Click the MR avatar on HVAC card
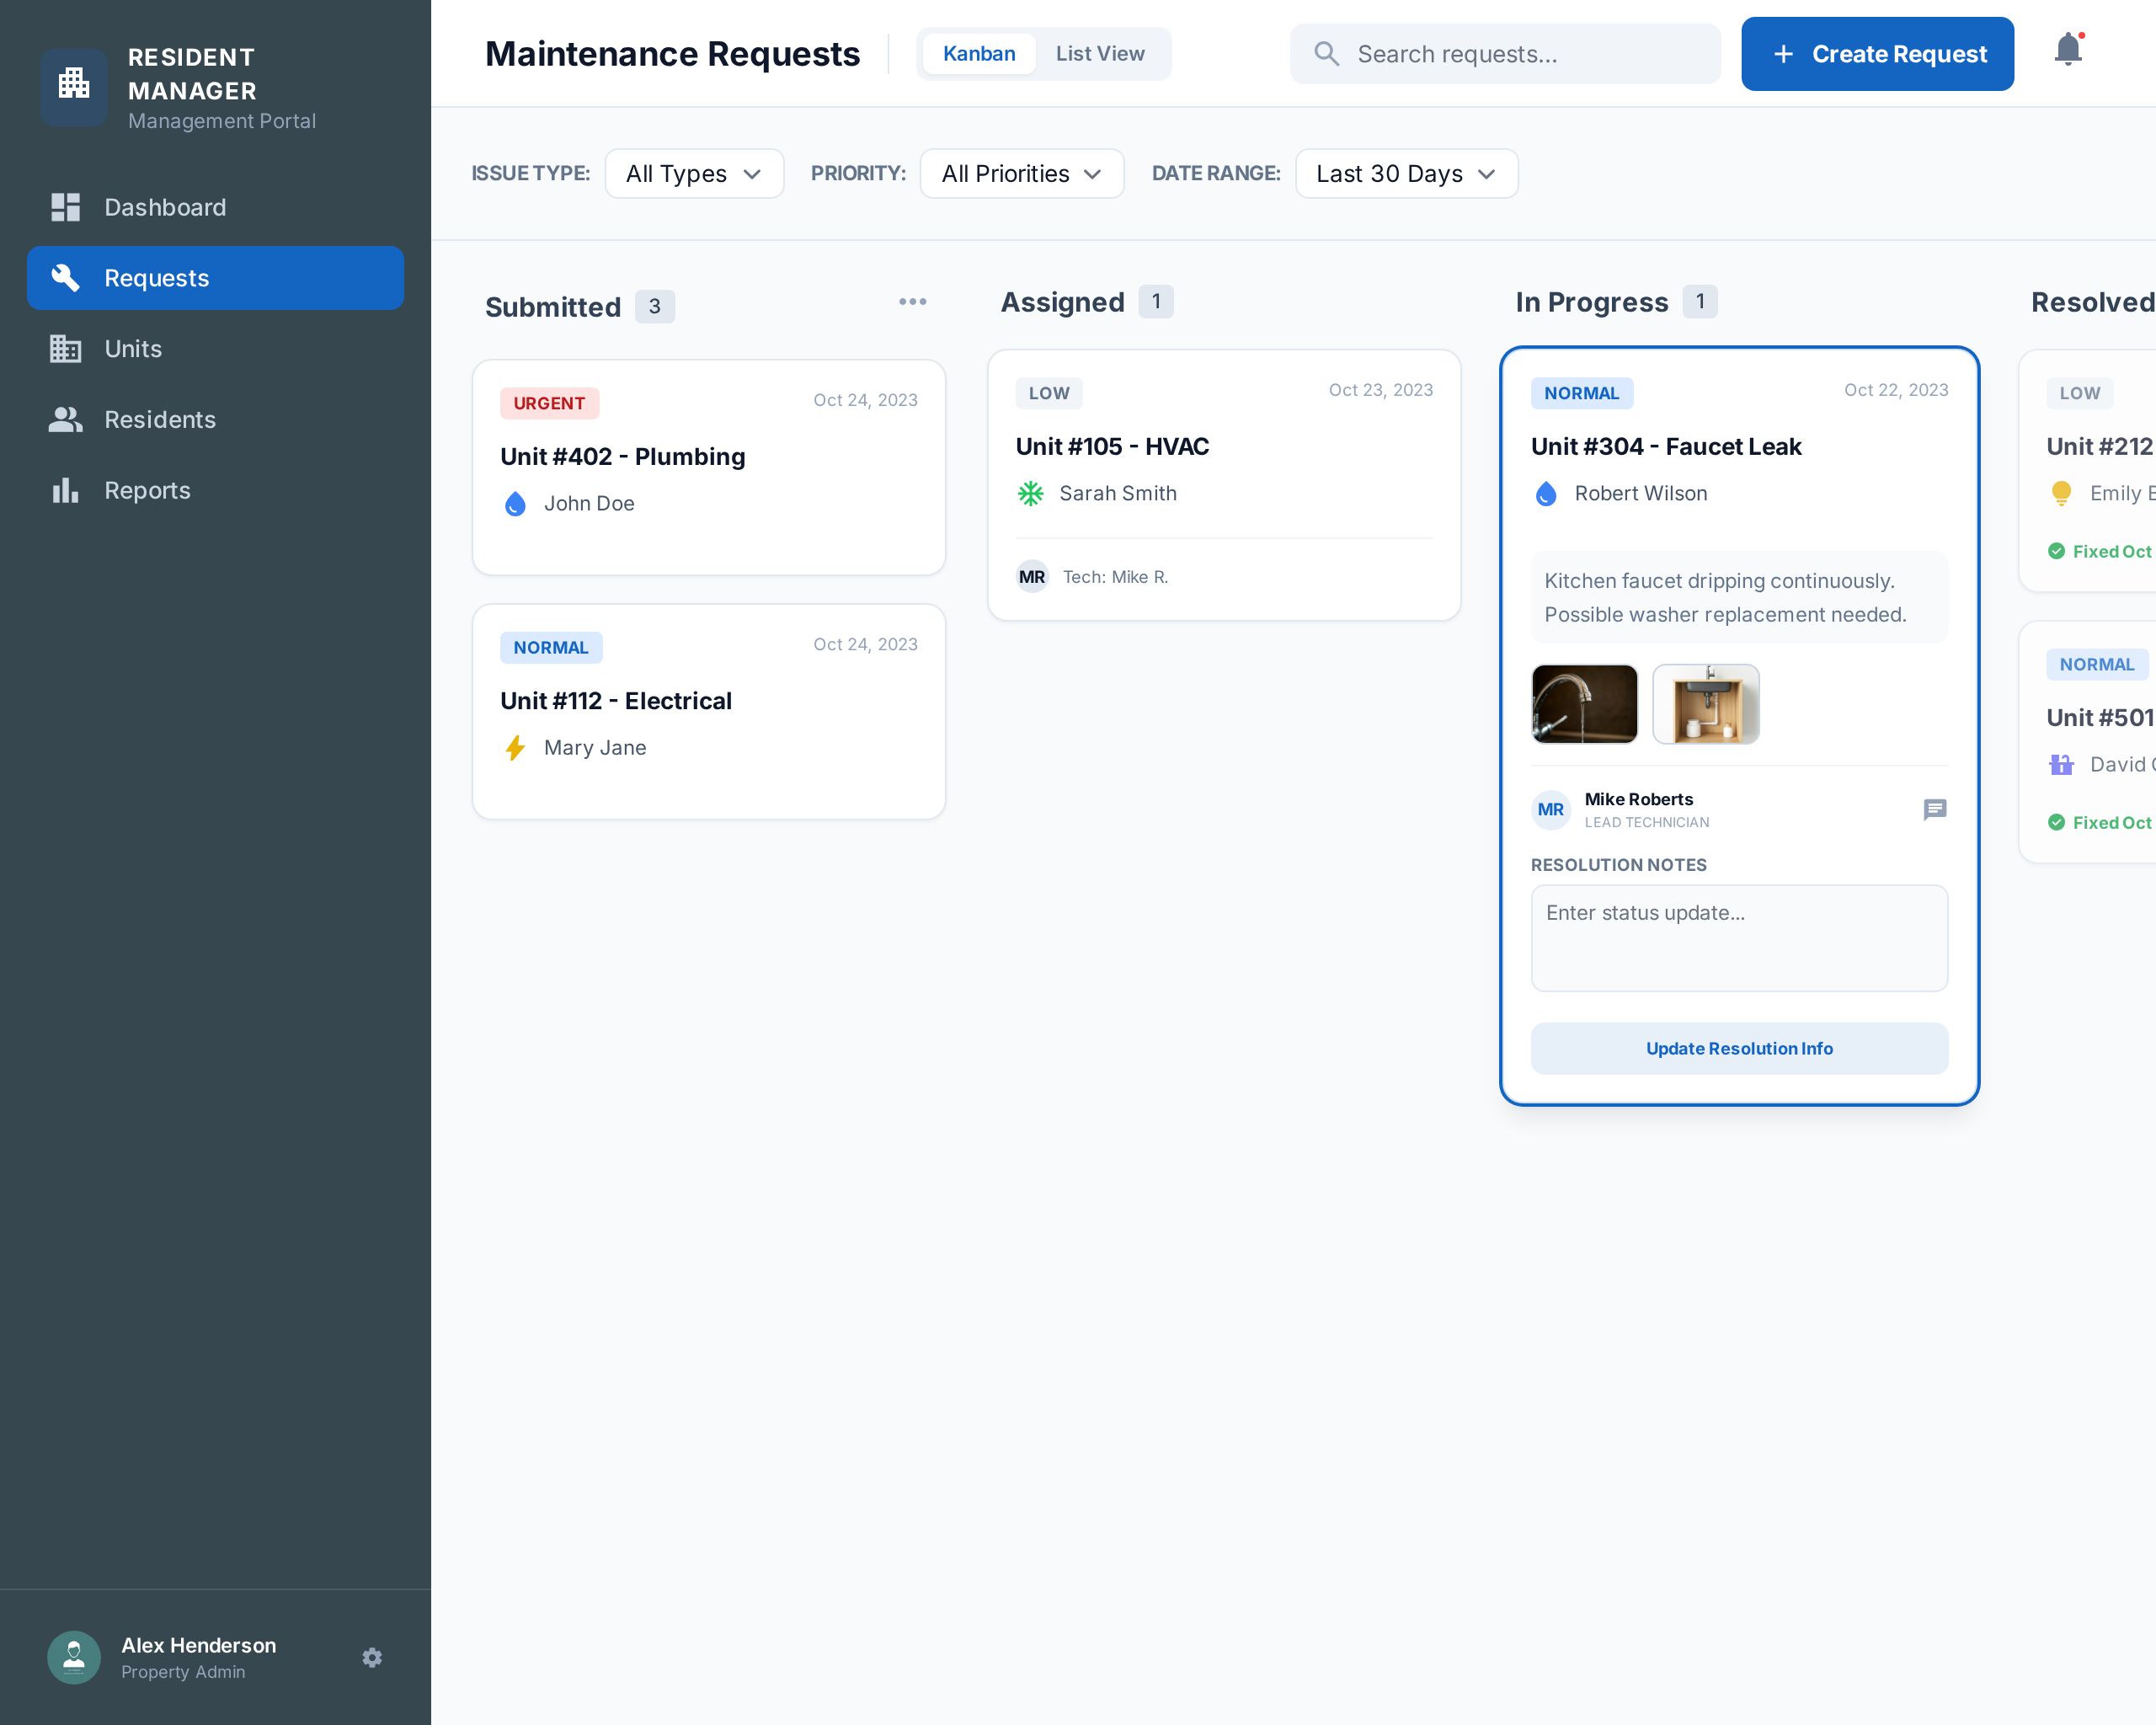This screenshot has width=2156, height=1725. point(1031,577)
